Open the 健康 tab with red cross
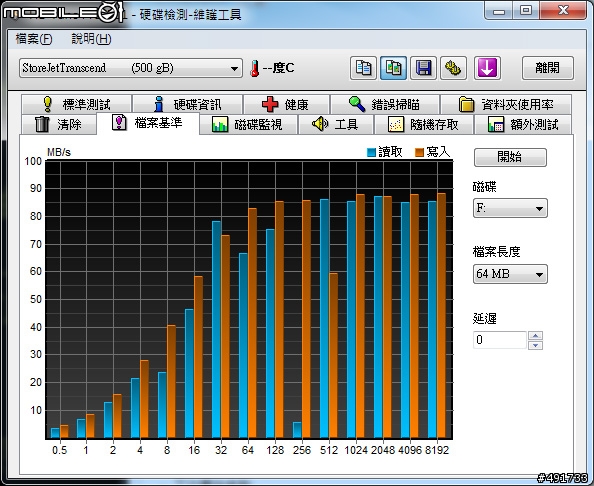Image resolution: width=594 pixels, height=486 pixels. (286, 104)
